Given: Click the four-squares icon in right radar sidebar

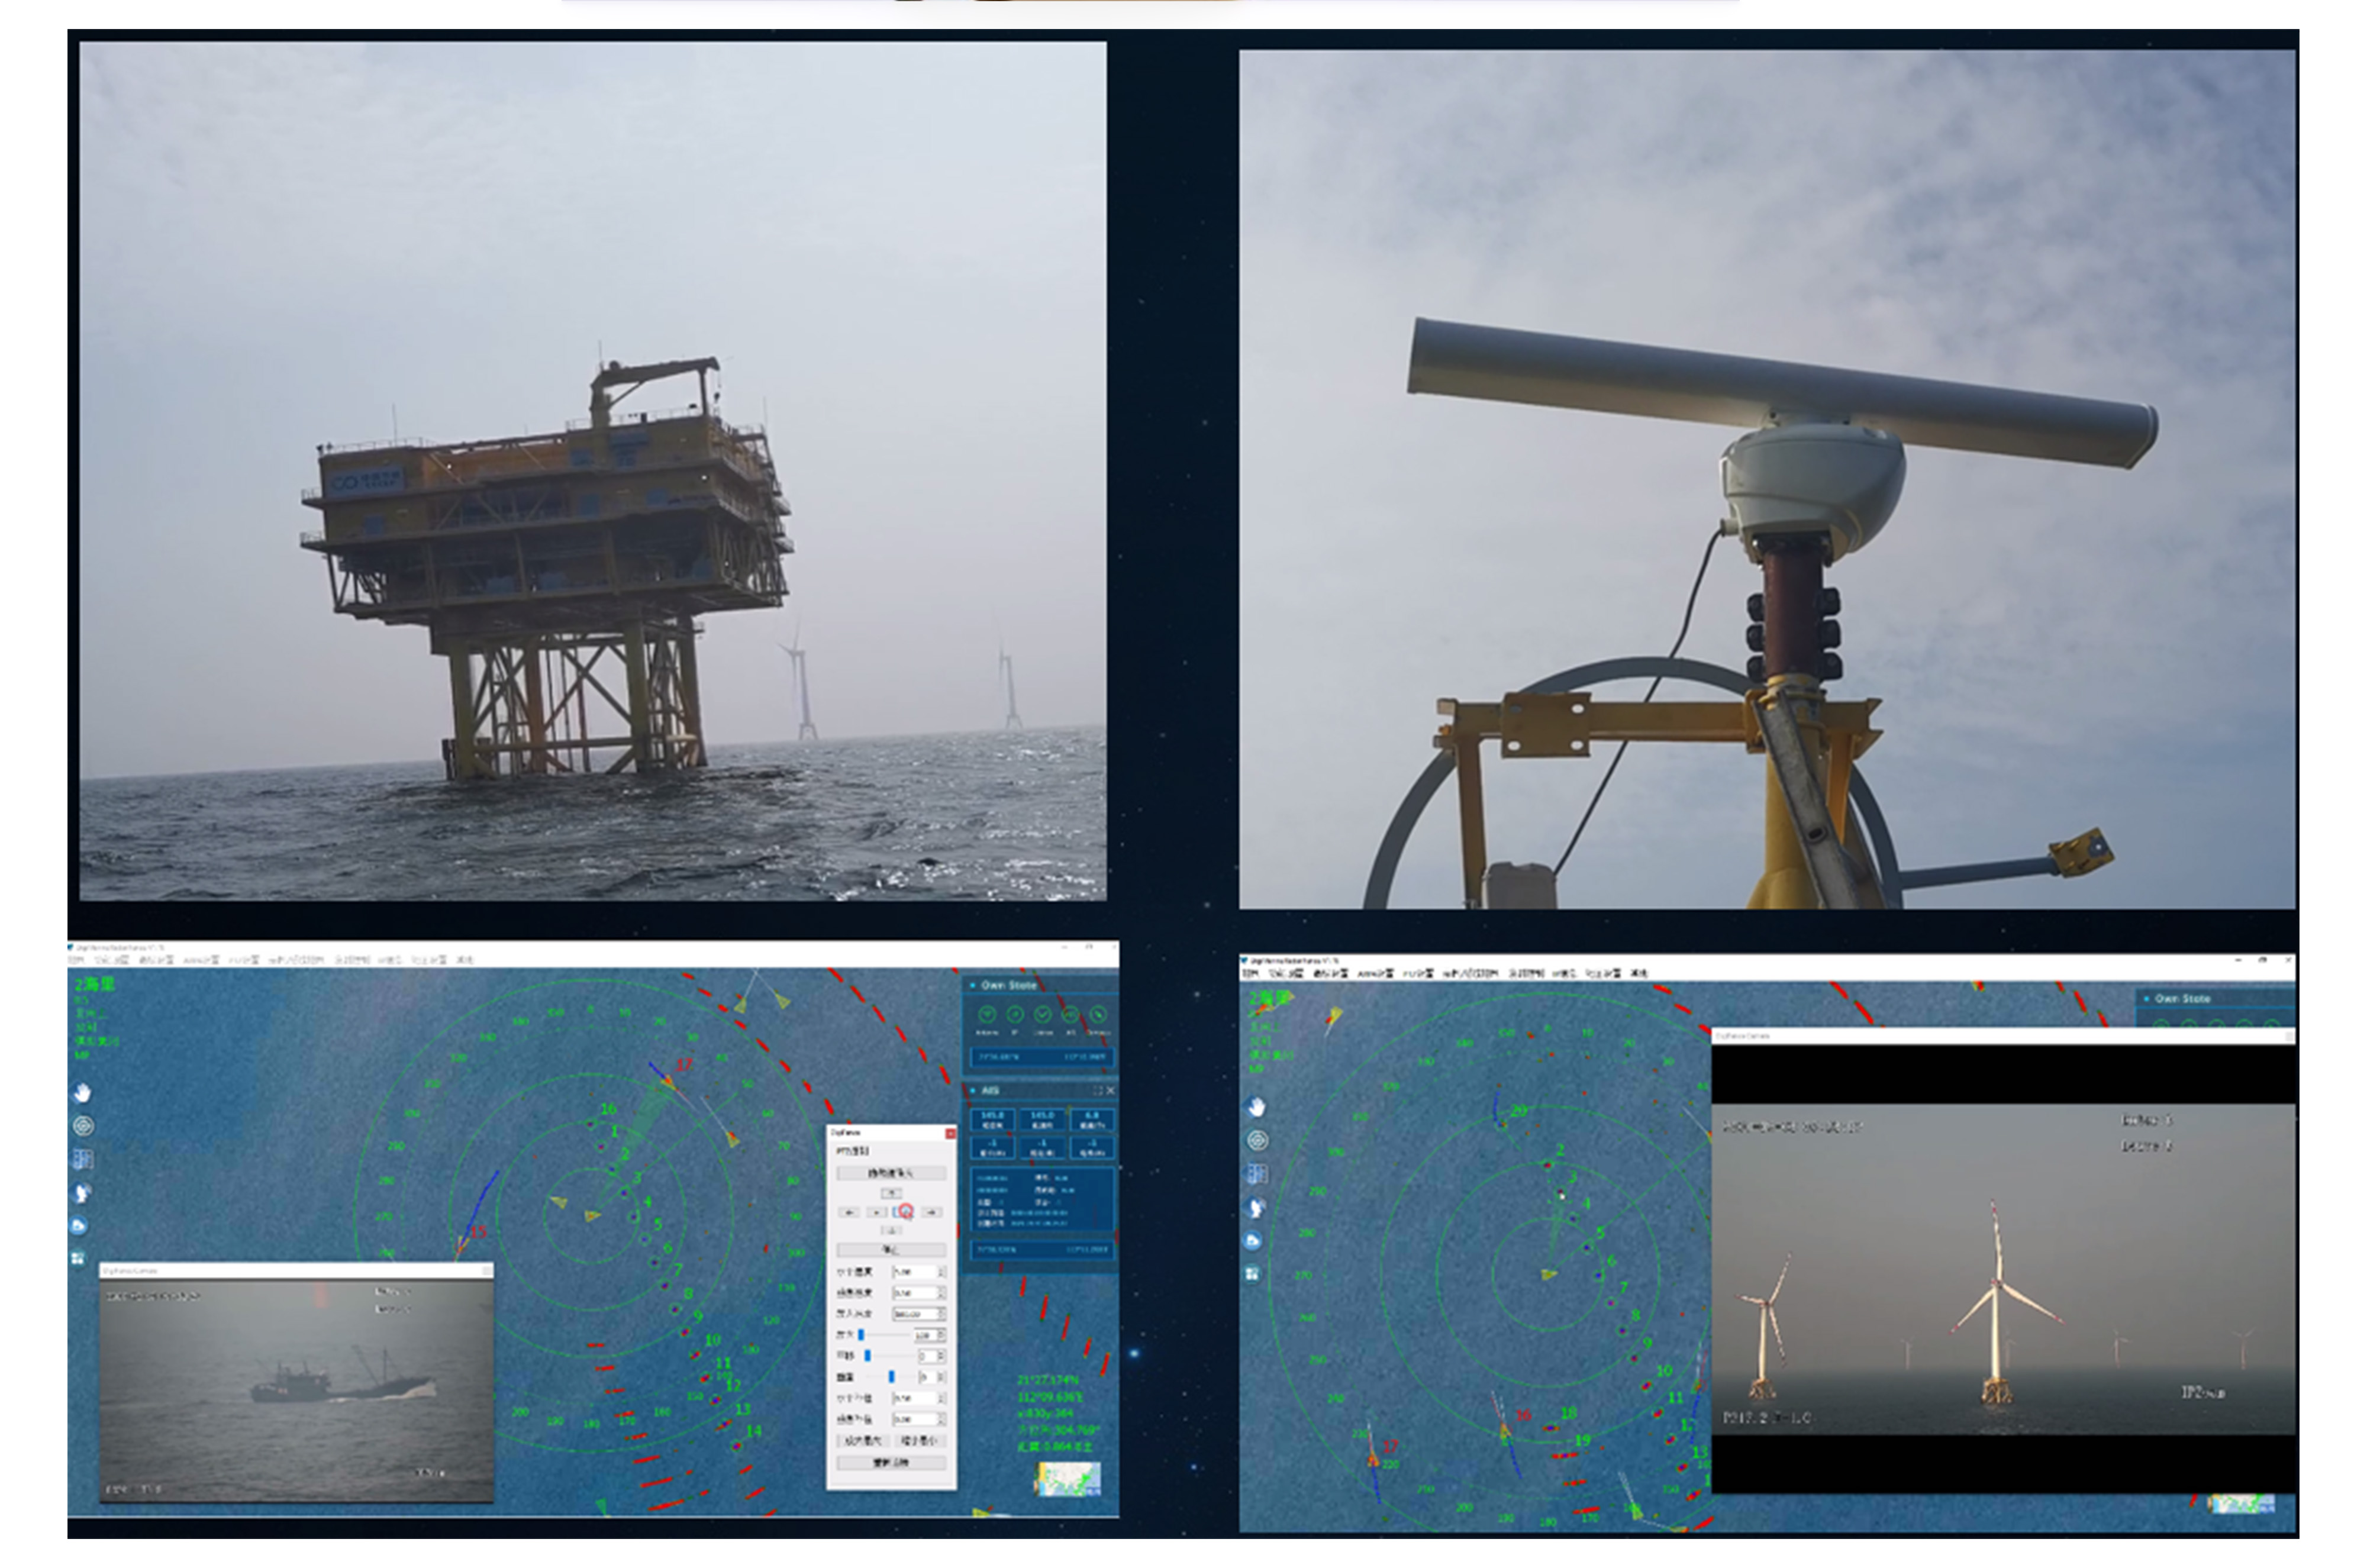Looking at the screenshot, I should pyautogui.click(x=1253, y=1273).
